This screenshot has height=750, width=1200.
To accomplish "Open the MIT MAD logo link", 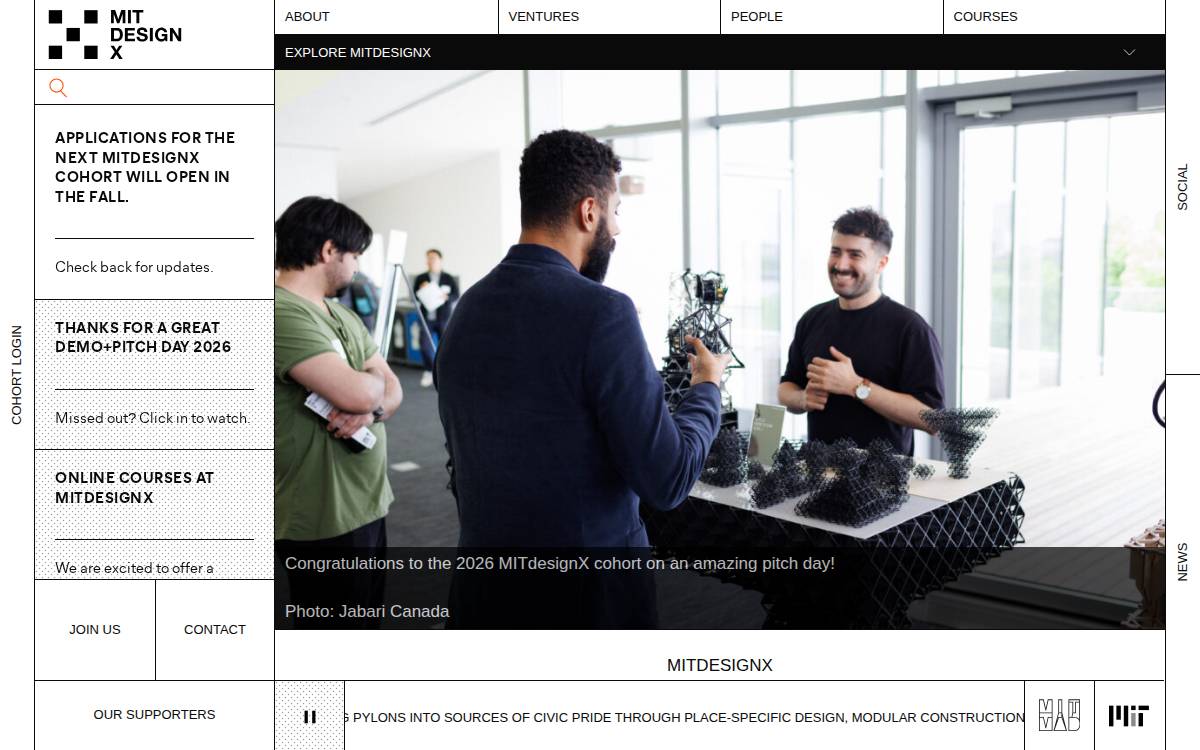I will click(1059, 716).
